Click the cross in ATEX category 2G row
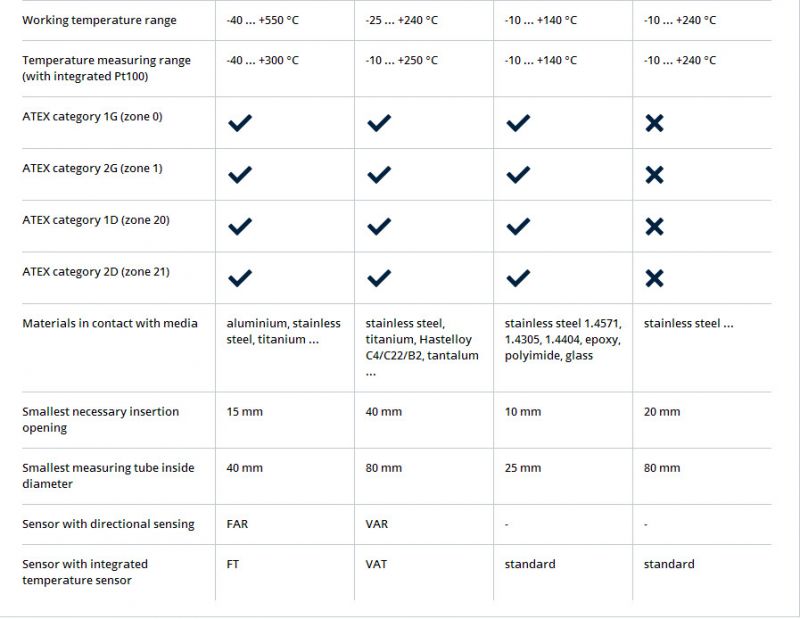The width and height of the screenshot is (800, 619). pos(654,175)
